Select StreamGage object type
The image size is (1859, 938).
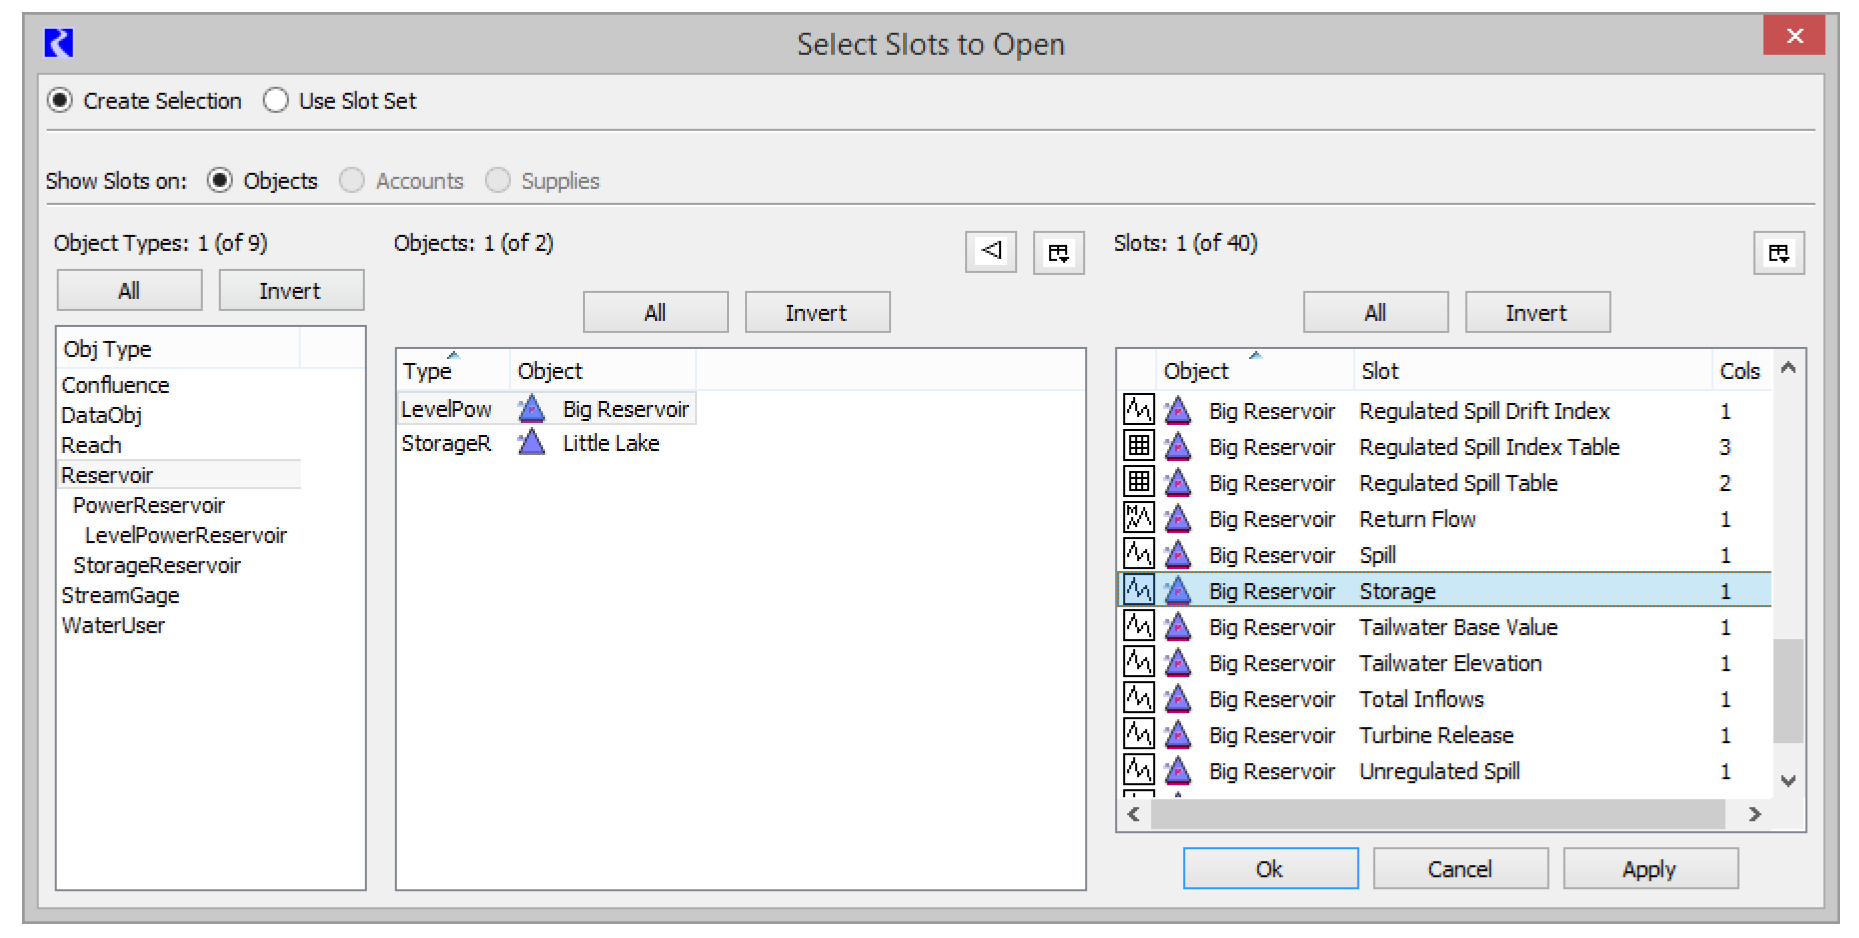pos(120,595)
